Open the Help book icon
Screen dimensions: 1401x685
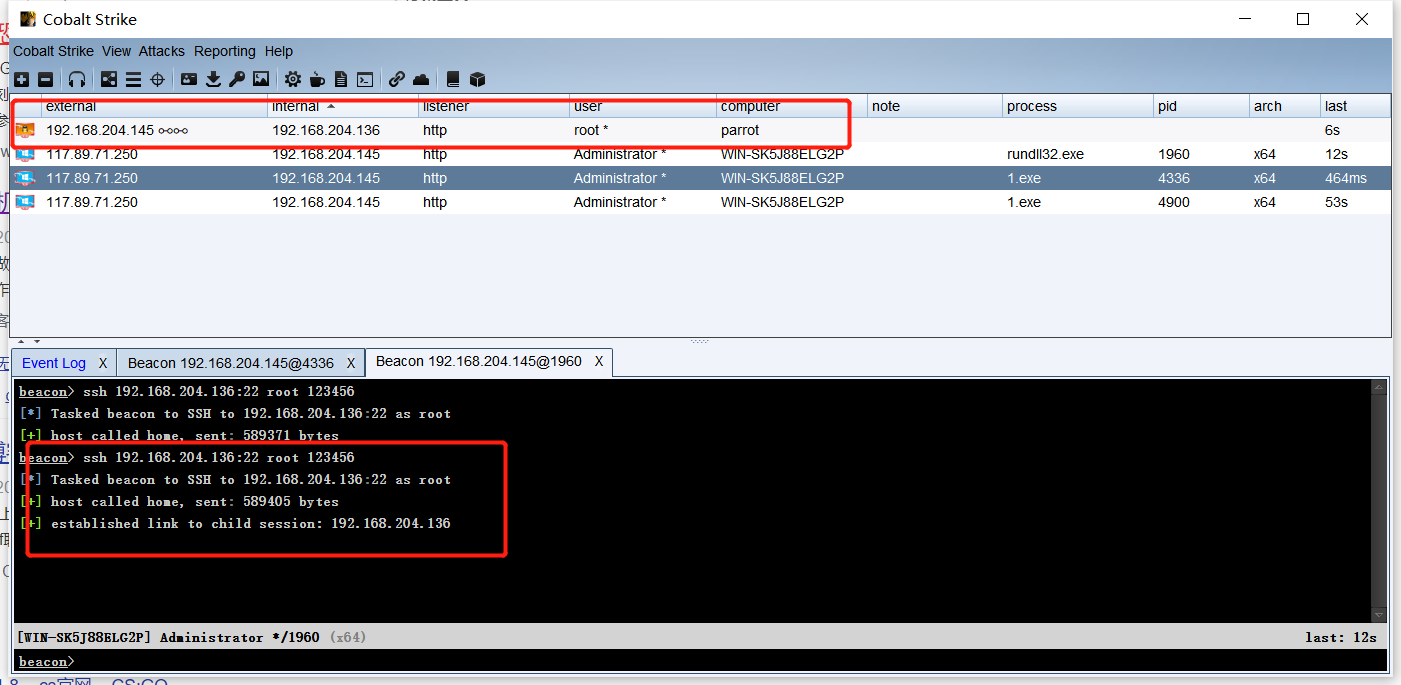coord(453,79)
